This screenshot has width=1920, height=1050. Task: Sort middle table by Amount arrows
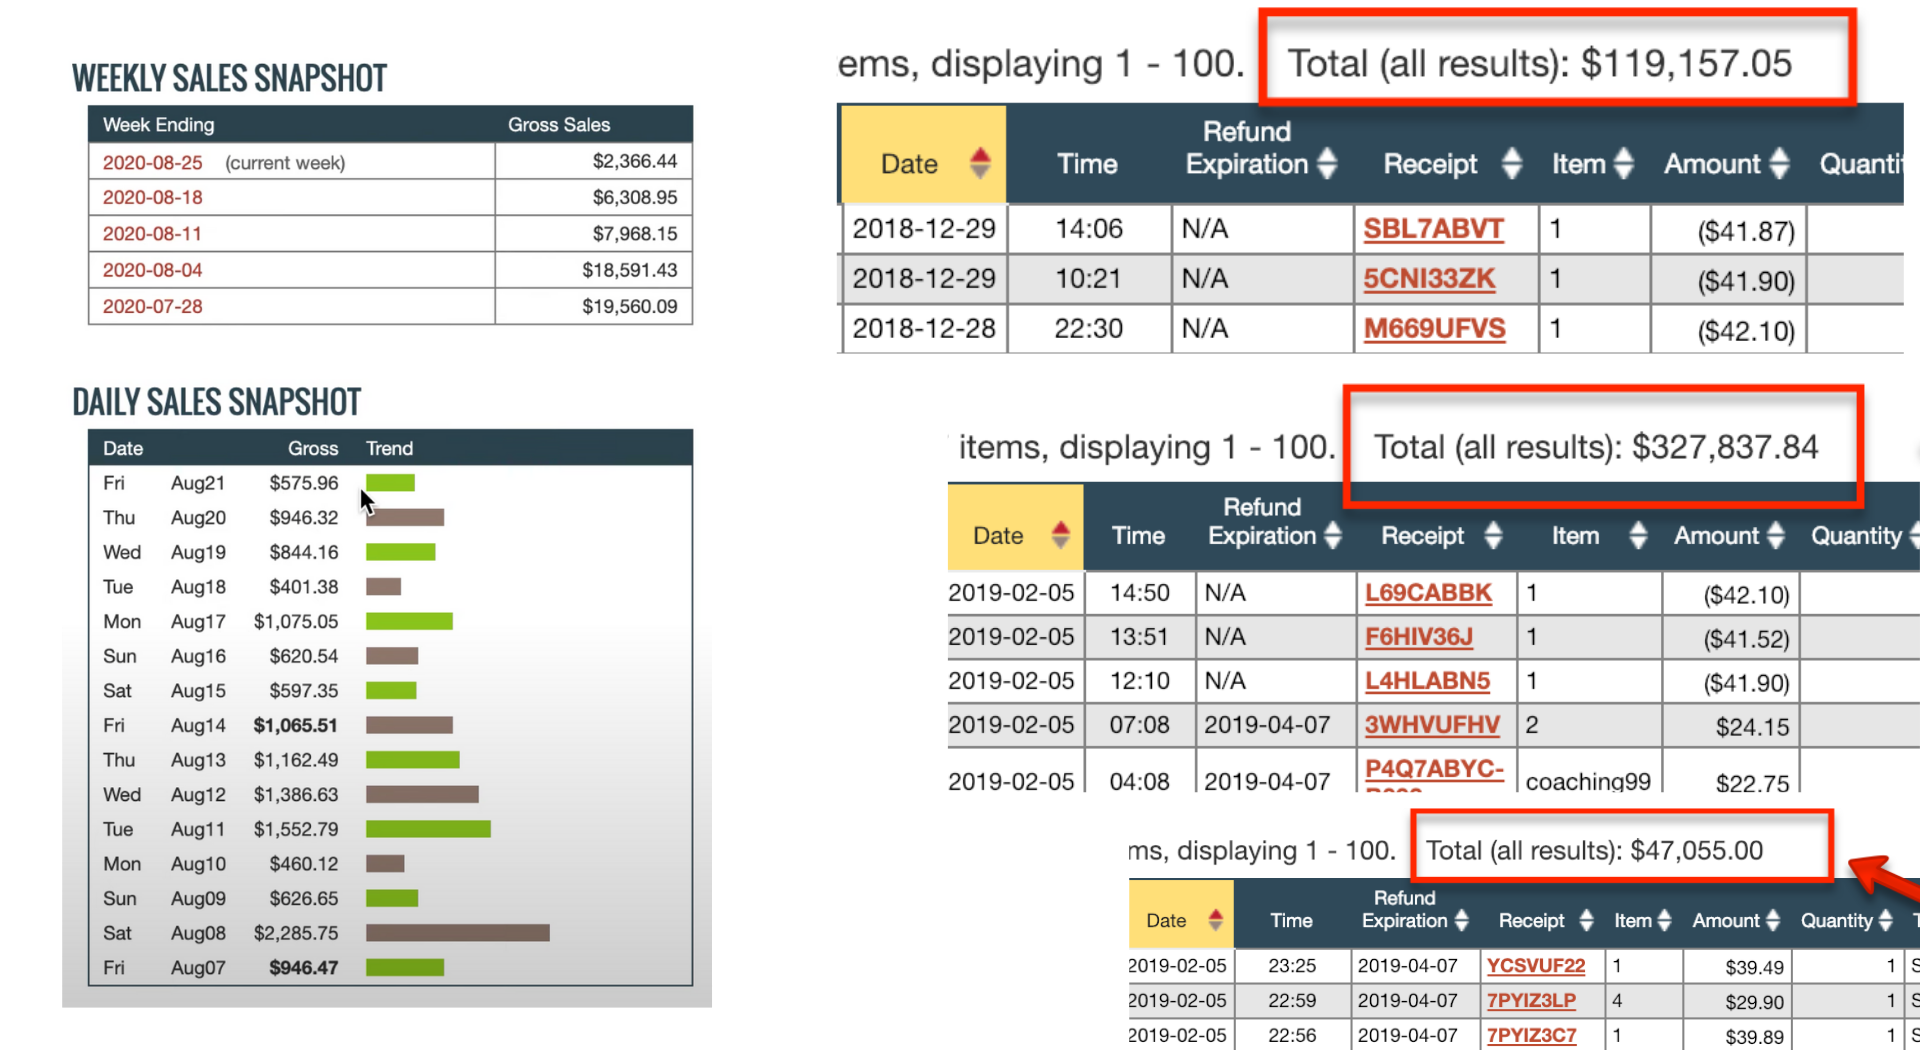click(1776, 535)
